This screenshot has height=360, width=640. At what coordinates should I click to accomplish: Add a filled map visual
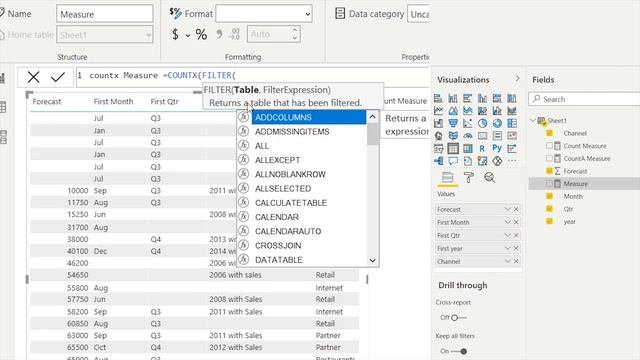pyautogui.click(x=453, y=136)
